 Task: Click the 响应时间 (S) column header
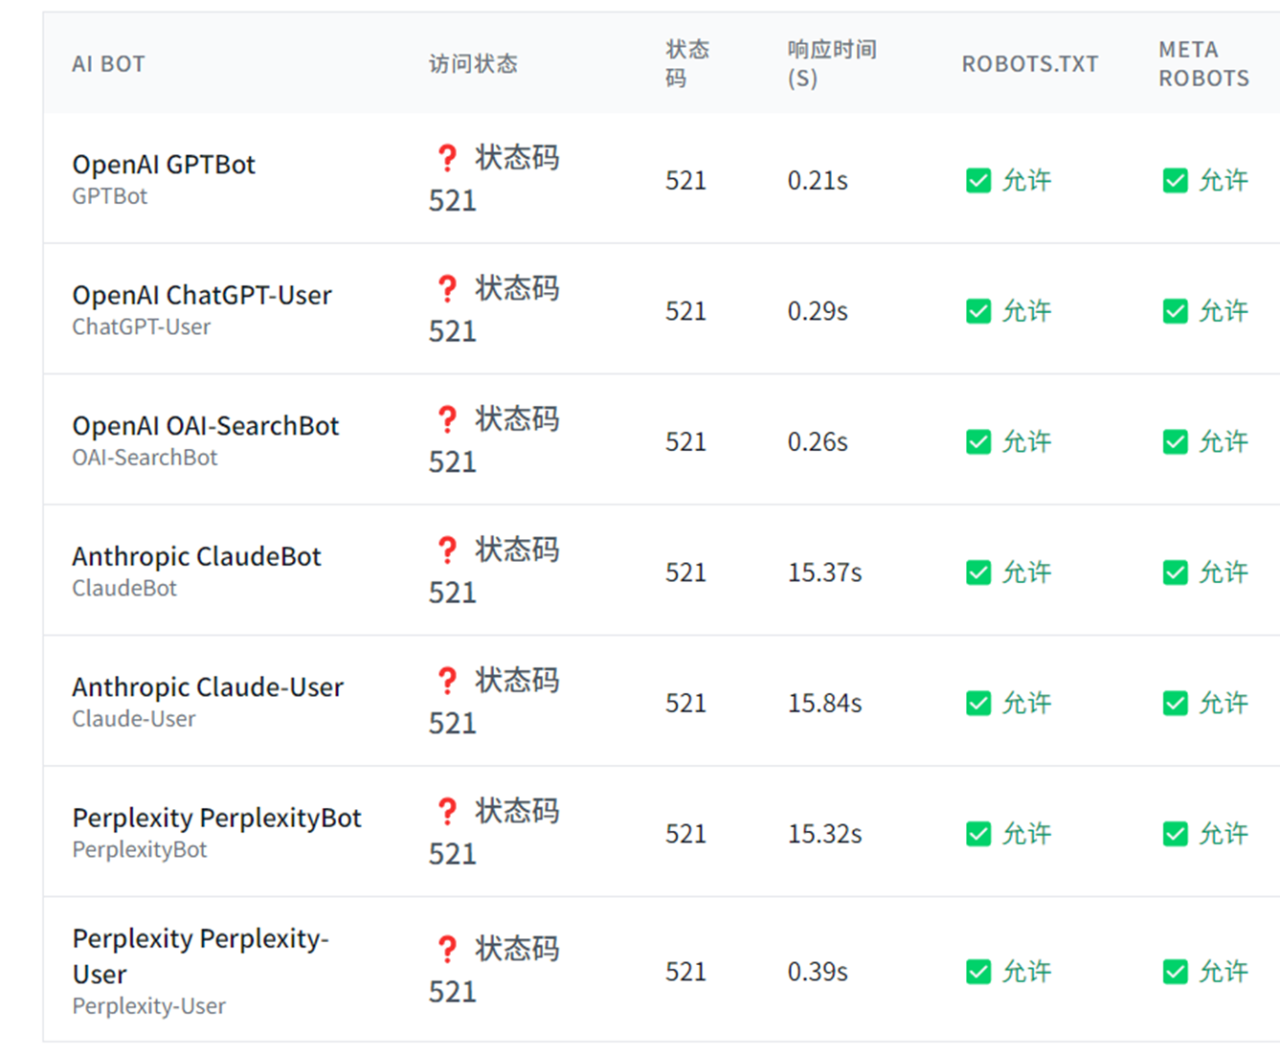(831, 64)
